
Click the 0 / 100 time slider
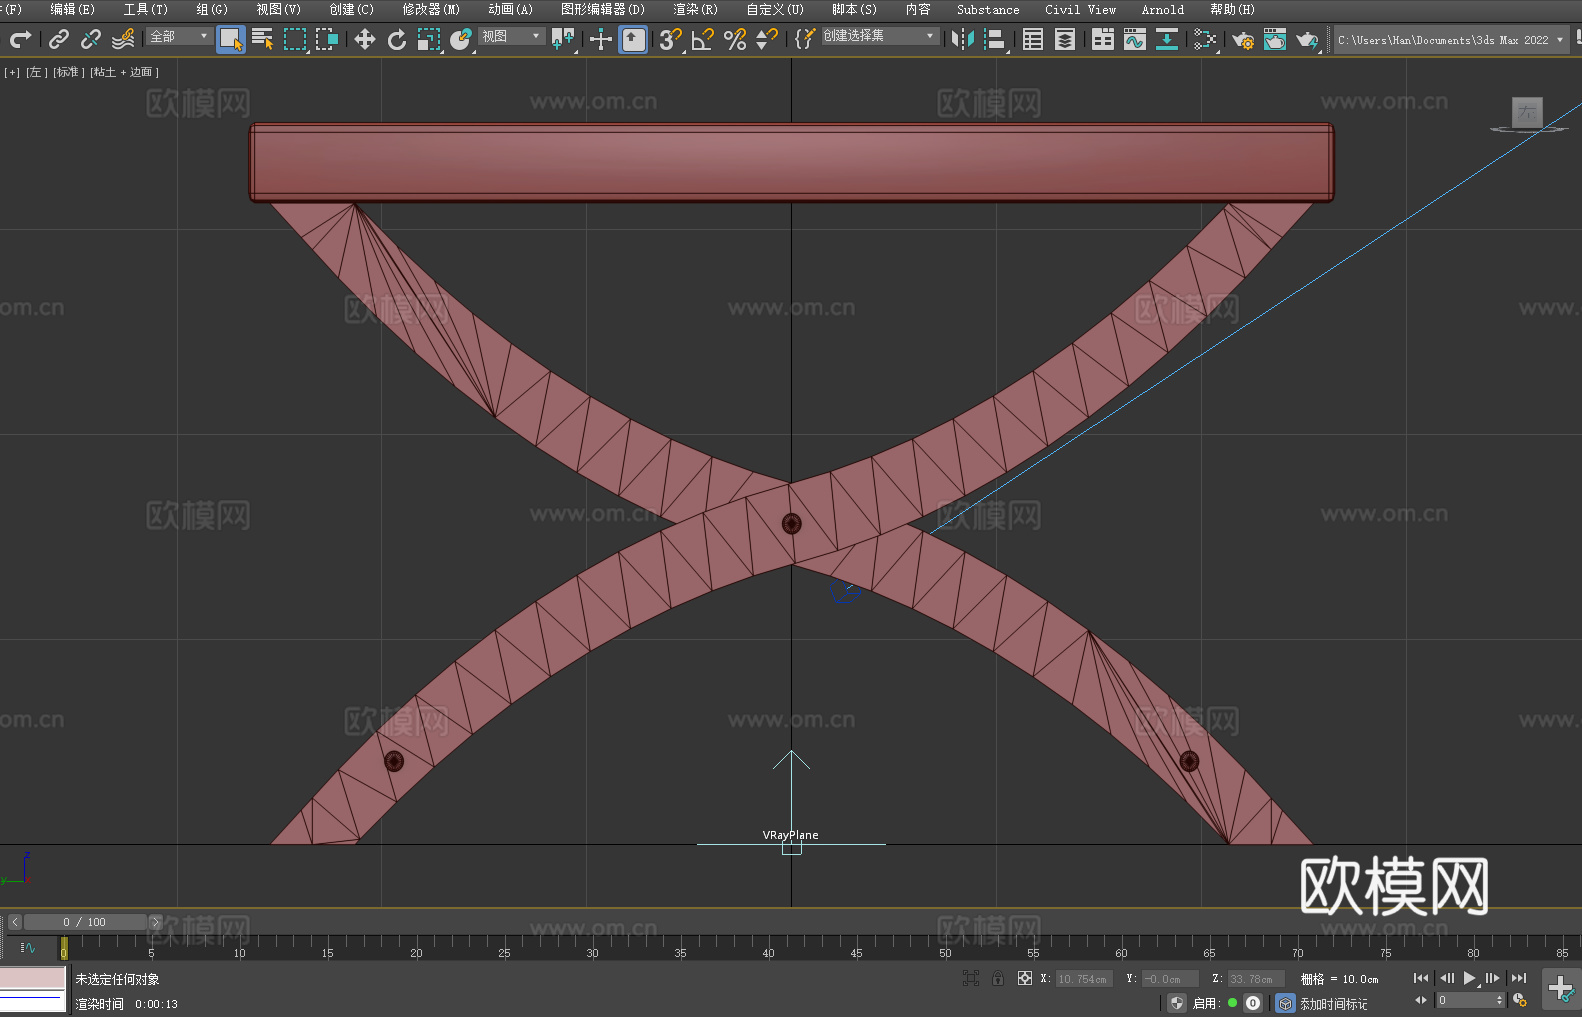[x=85, y=922]
